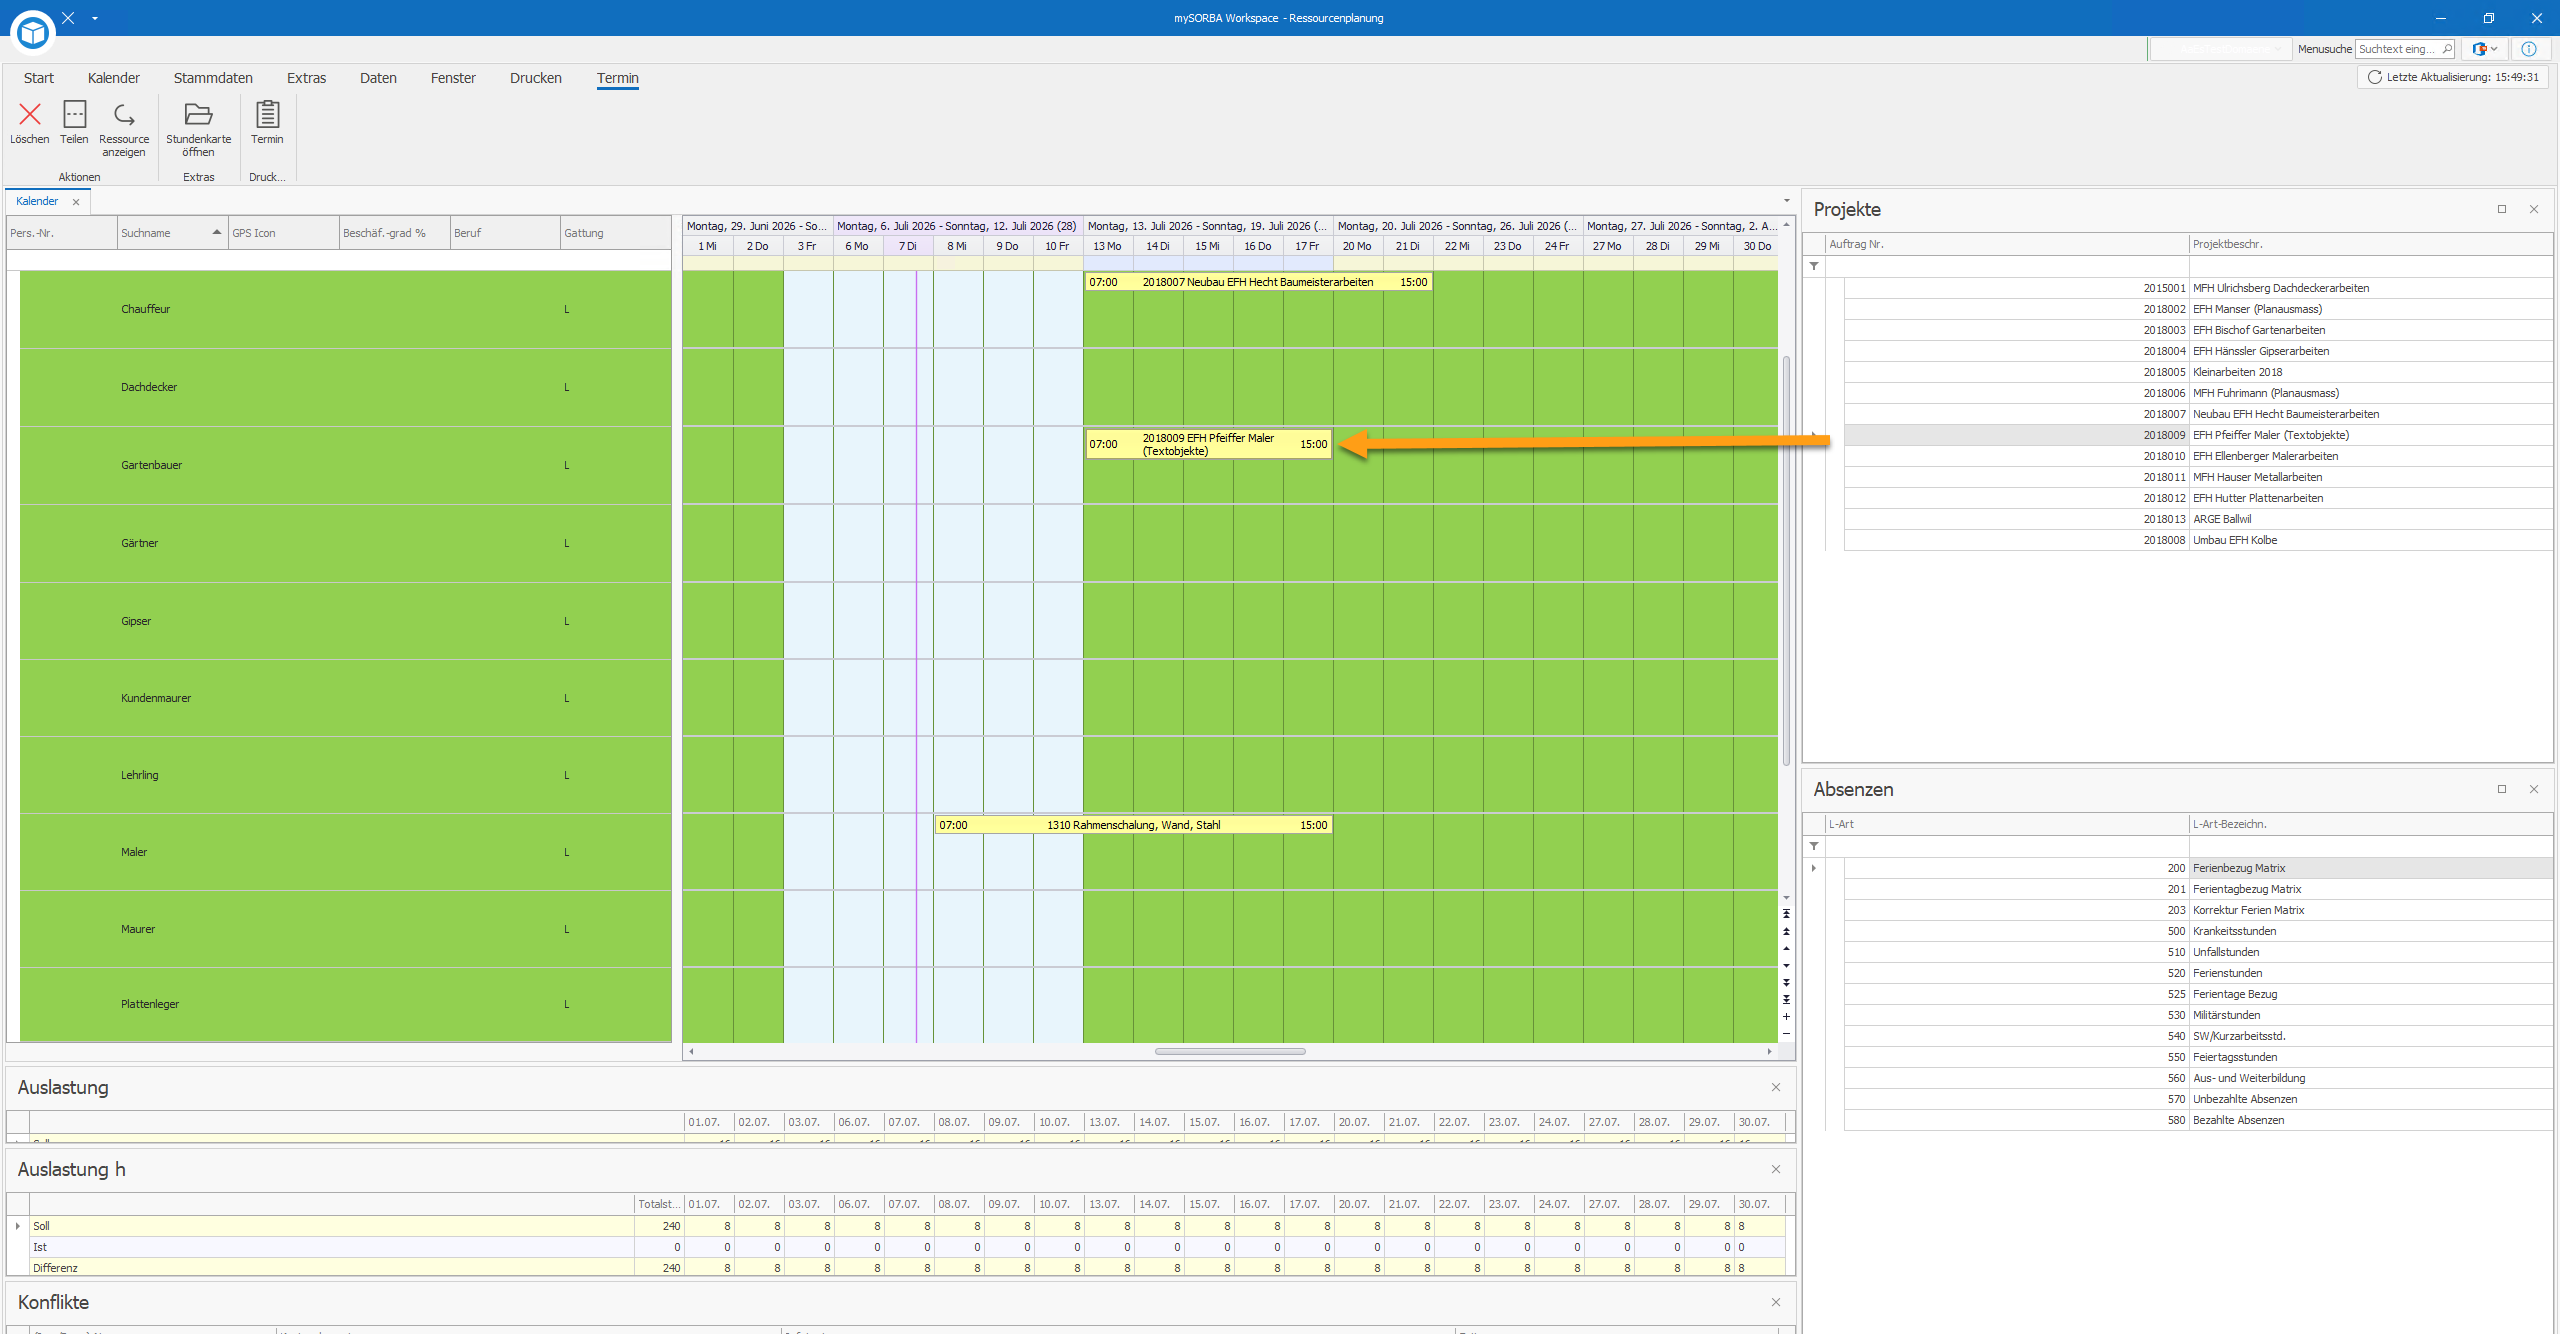
Task: Select the 2018007 Neubau EFH Hecht appointment
Action: point(1258,282)
